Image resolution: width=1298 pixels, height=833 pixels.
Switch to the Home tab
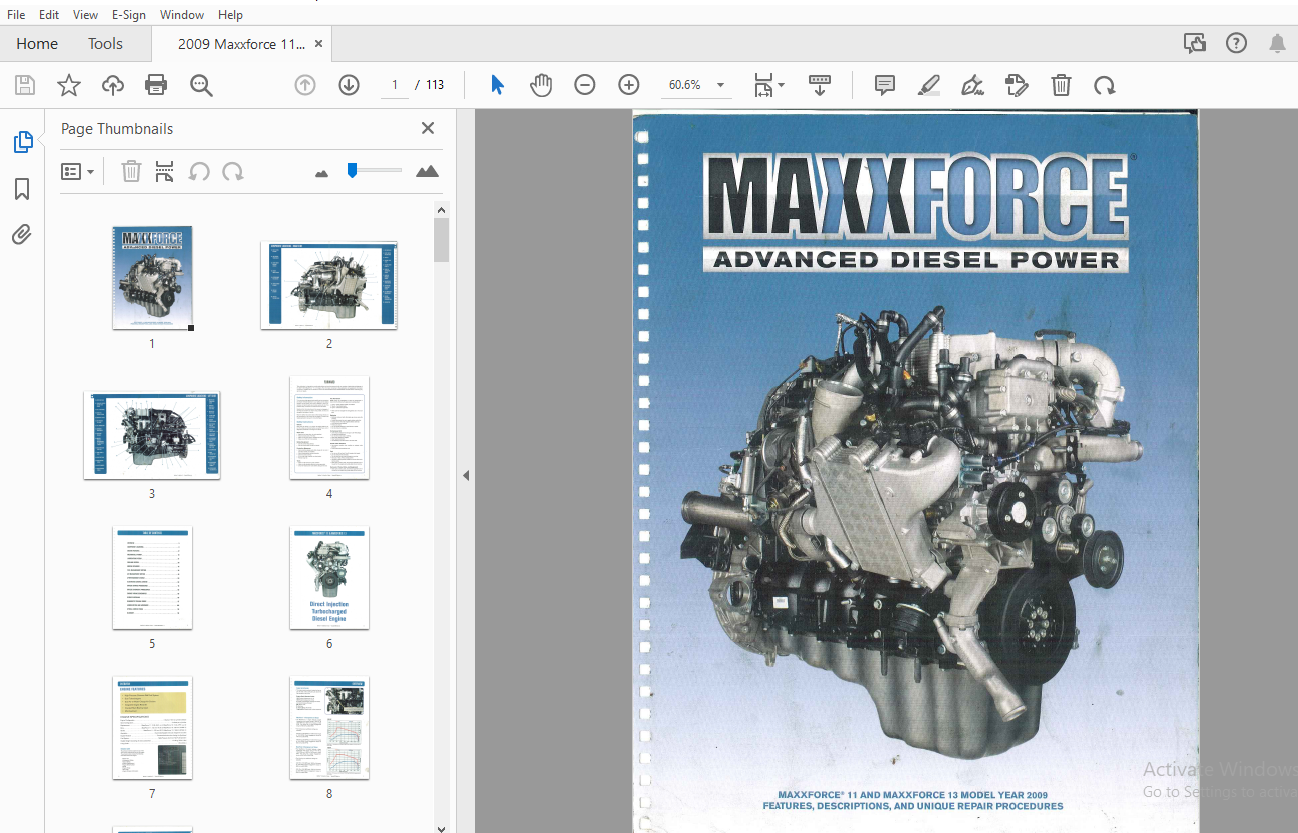pyautogui.click(x=37, y=44)
